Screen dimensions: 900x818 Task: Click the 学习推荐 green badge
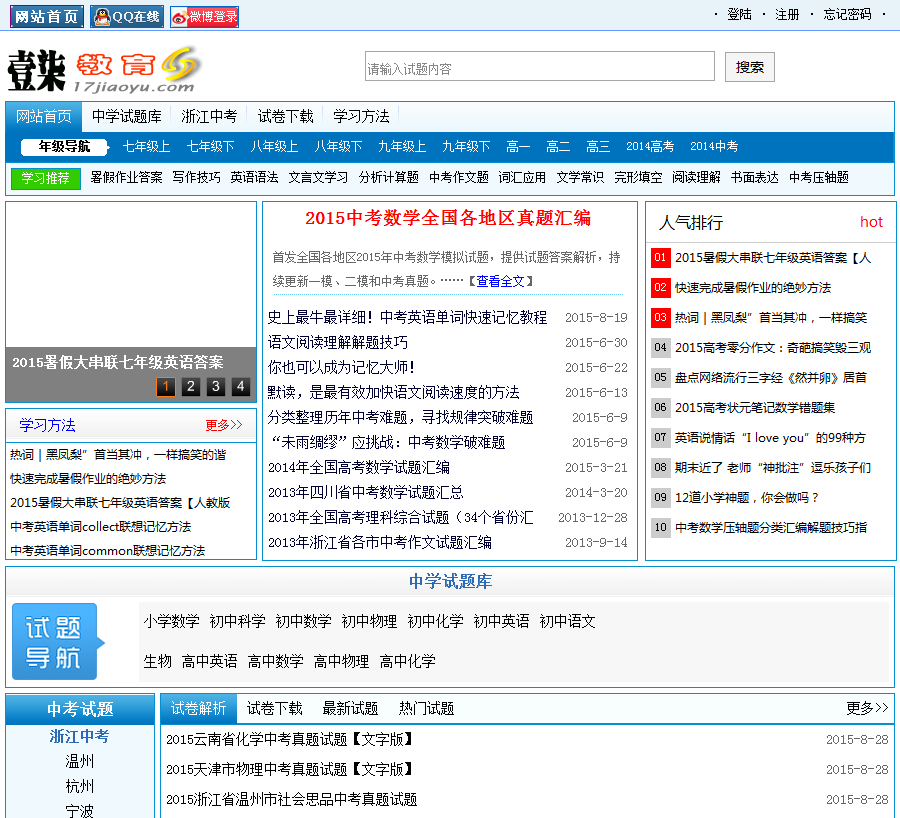(x=45, y=178)
